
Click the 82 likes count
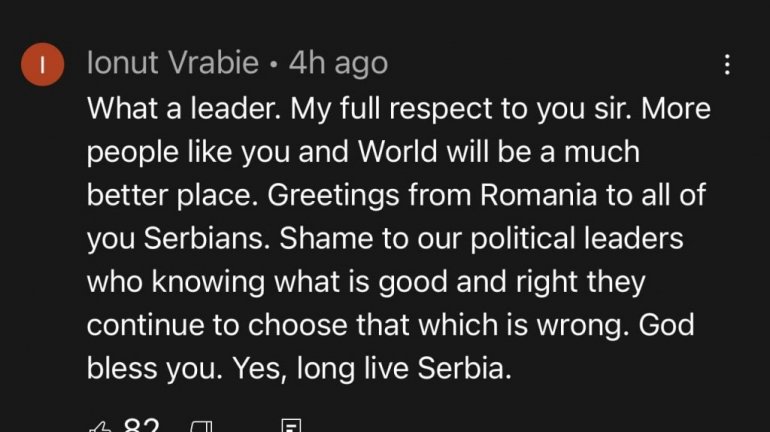[x=141, y=427]
